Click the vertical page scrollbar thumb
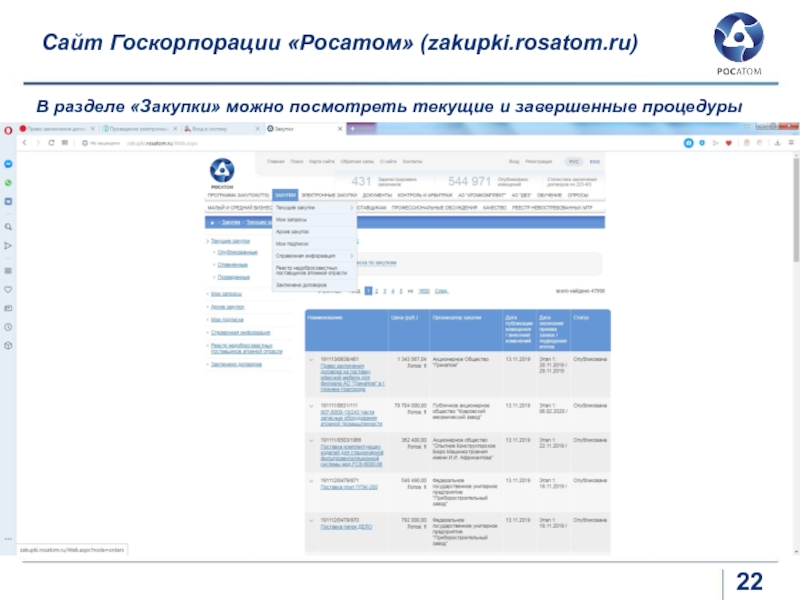Screen dimensions: 800x600 (x=796, y=210)
